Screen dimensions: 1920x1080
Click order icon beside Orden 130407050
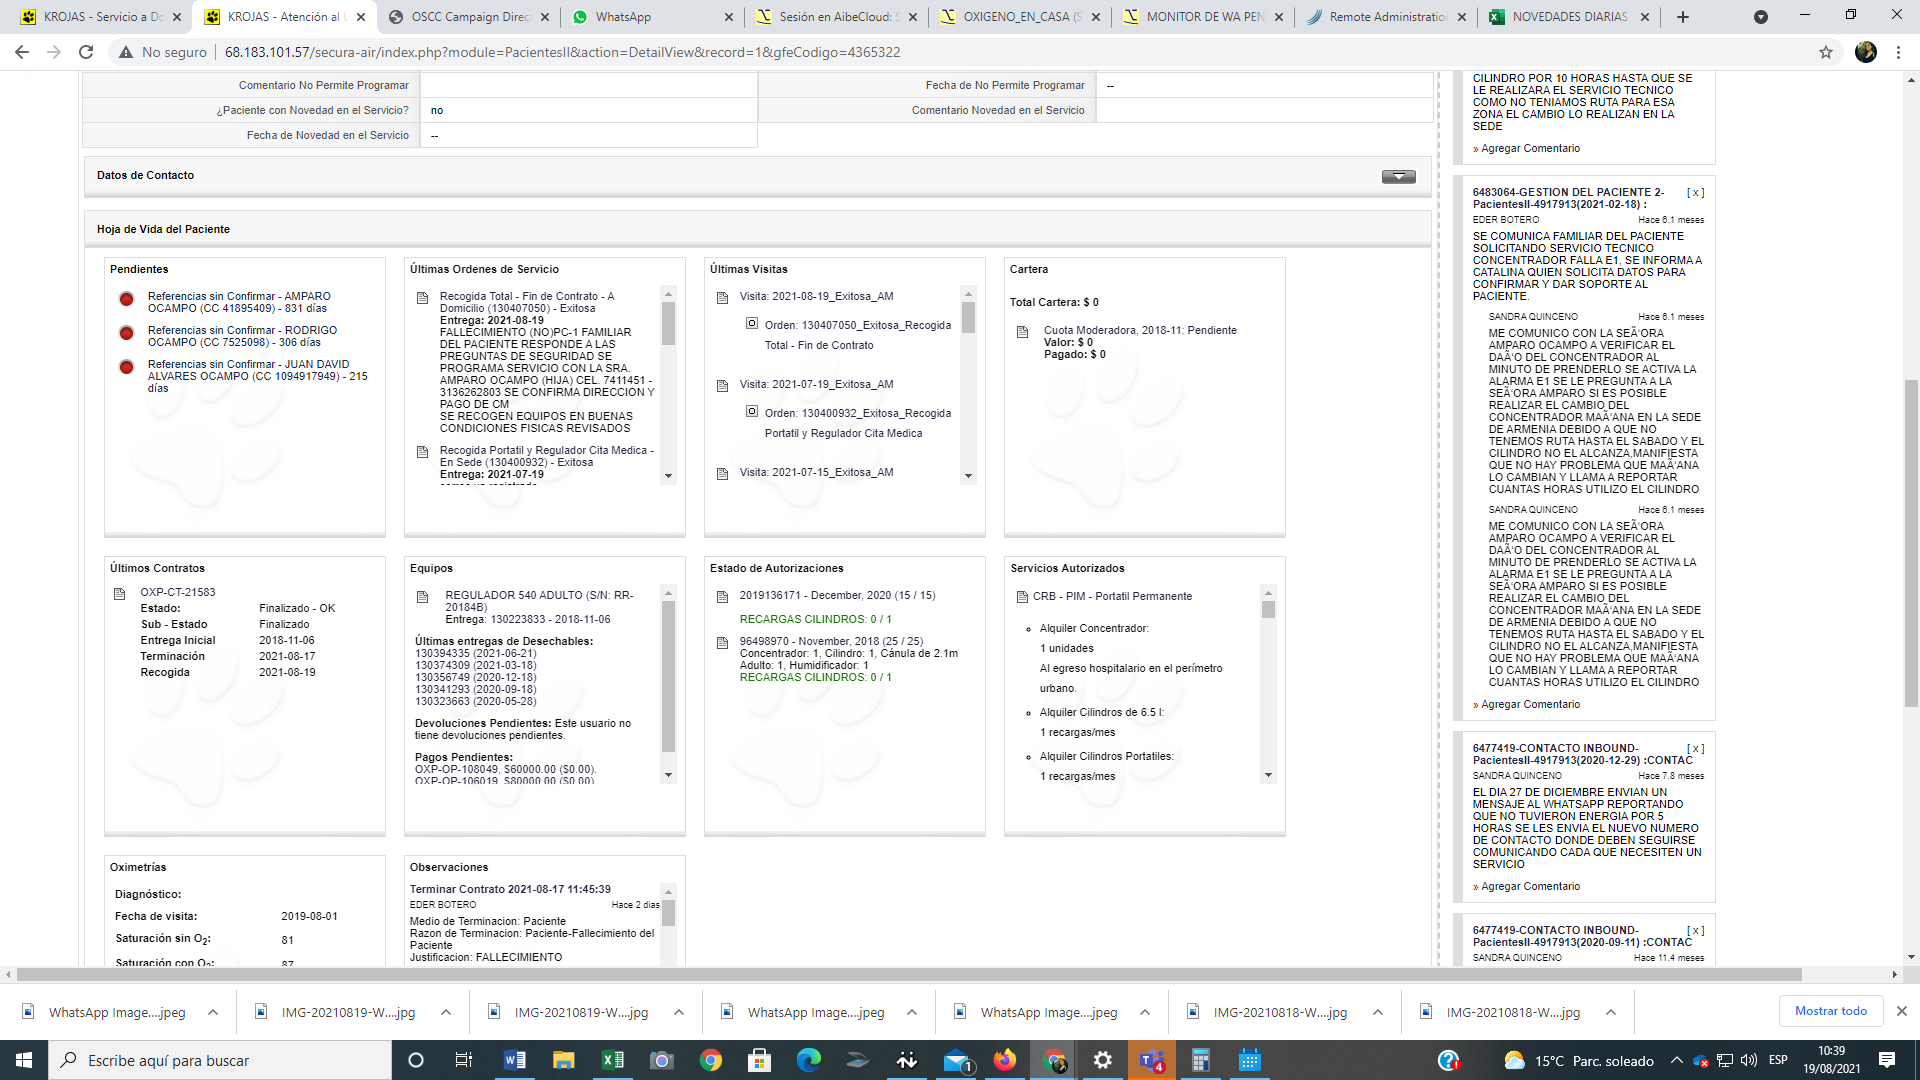click(x=752, y=323)
